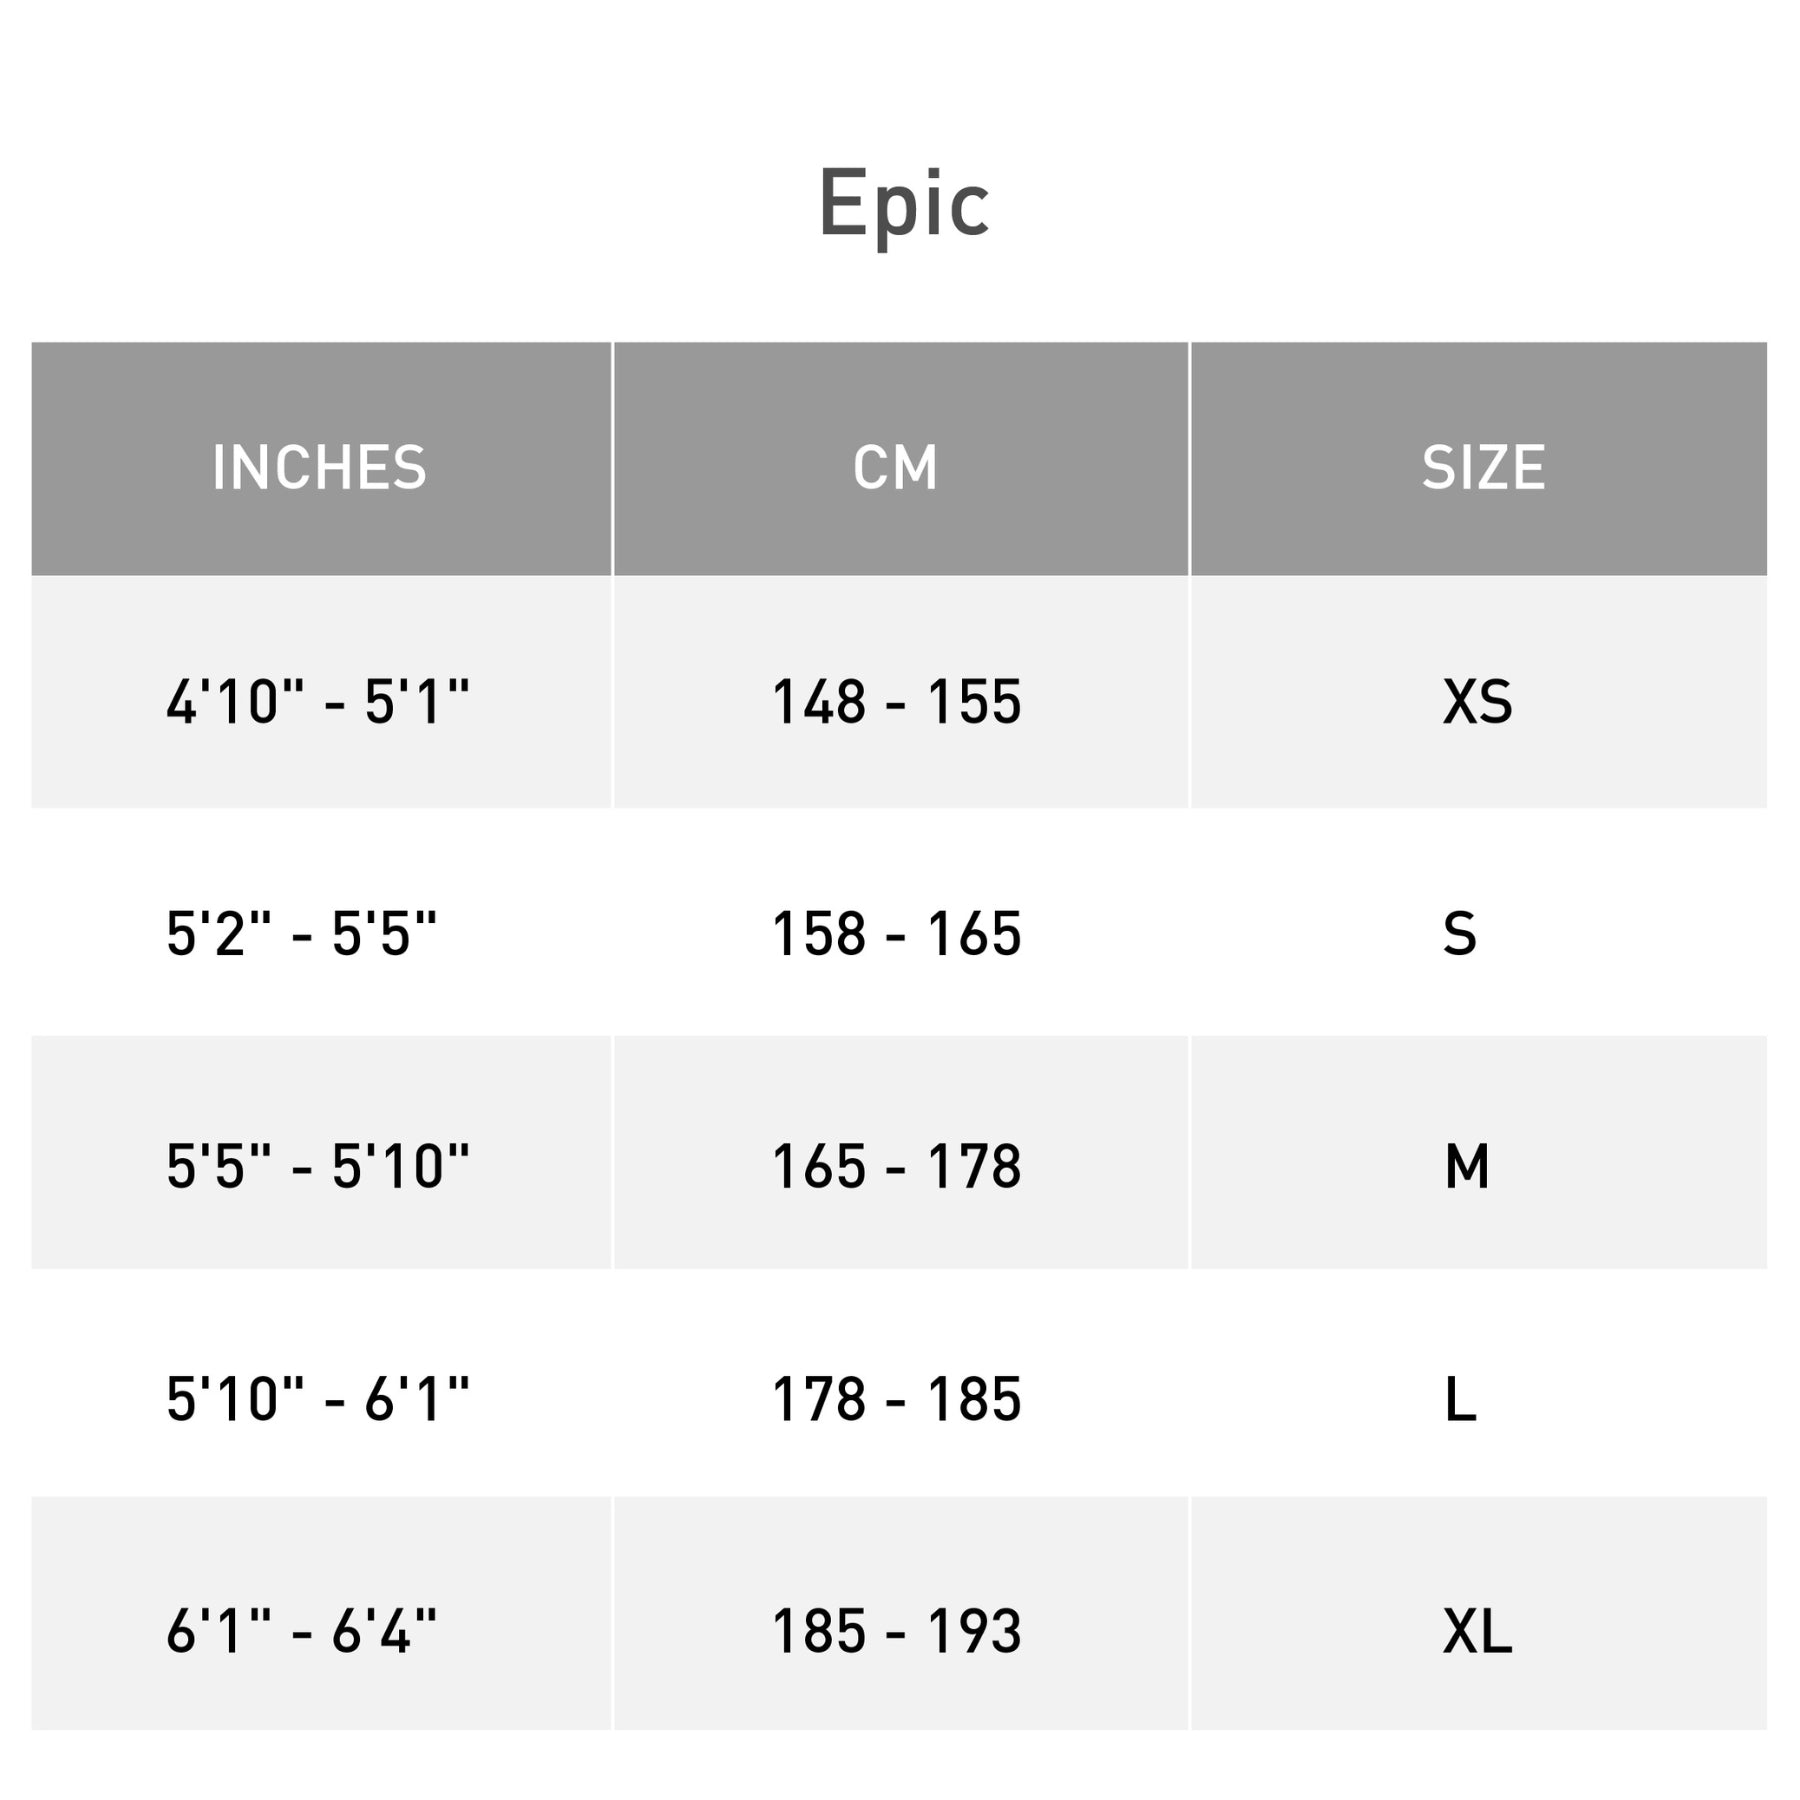Choose the XS size cell
The height and width of the screenshot is (1800, 1800).
[x=1477, y=701]
